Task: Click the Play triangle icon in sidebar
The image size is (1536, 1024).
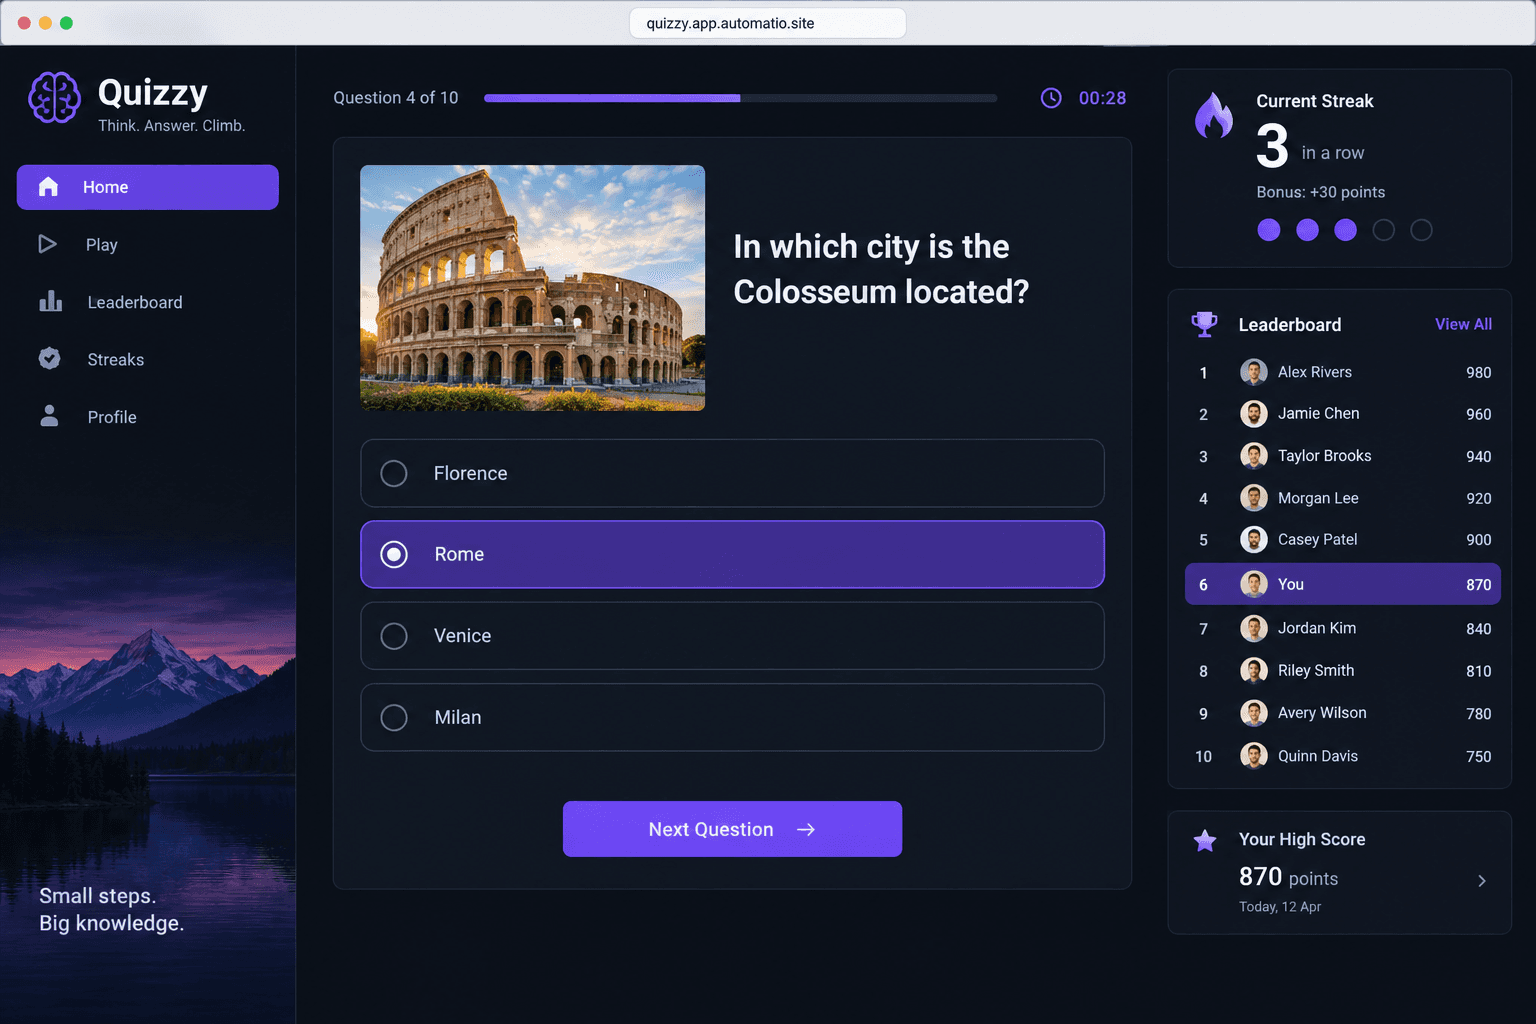Action: 47,244
